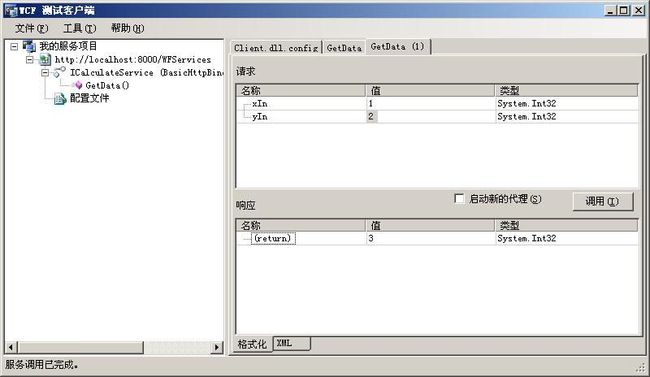Click the response 类型 column header
Viewport: 650px width, 377px height.
(566, 226)
